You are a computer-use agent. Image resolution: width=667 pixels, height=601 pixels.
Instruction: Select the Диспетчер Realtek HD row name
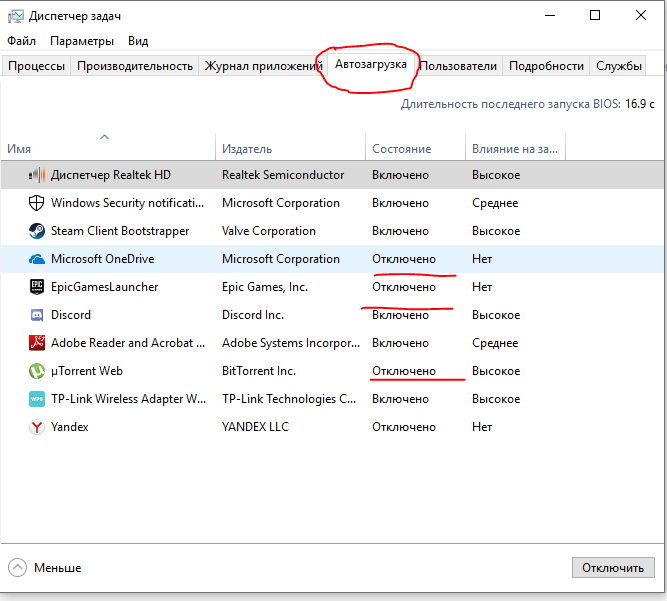click(111, 175)
